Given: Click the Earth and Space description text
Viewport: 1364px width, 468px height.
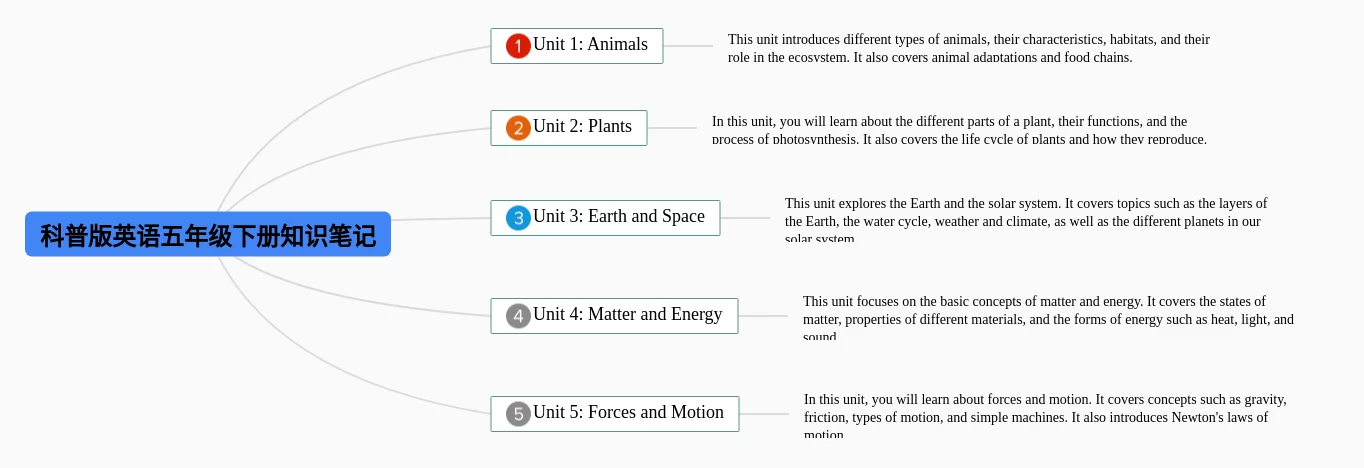Looking at the screenshot, I should pos(1026,221).
